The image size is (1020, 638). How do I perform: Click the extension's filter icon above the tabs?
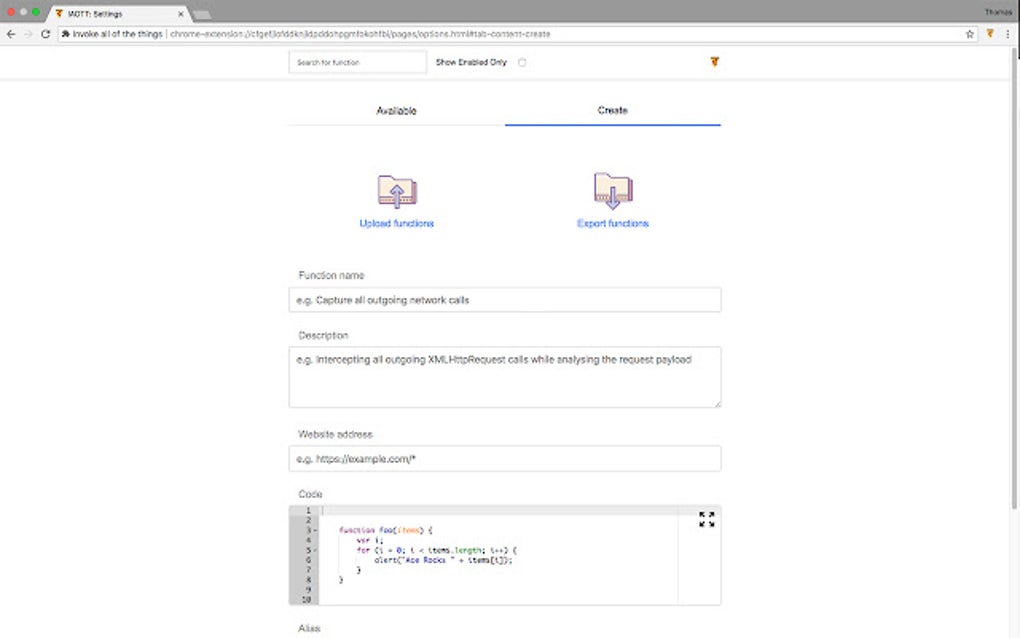pyautogui.click(x=713, y=61)
